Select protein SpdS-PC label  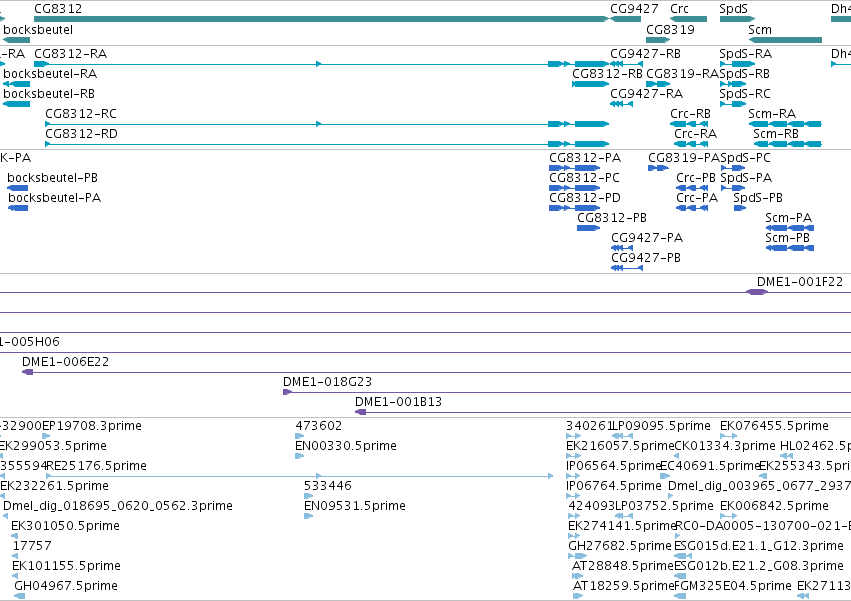pos(745,158)
